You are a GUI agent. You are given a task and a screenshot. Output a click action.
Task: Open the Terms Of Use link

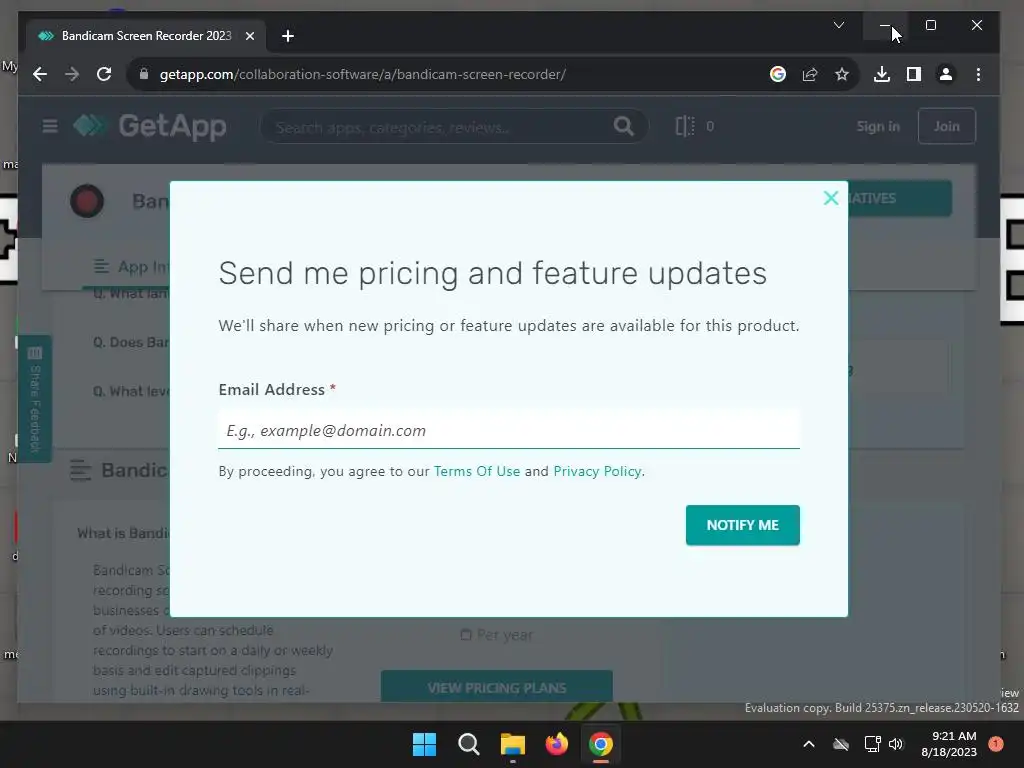(477, 471)
